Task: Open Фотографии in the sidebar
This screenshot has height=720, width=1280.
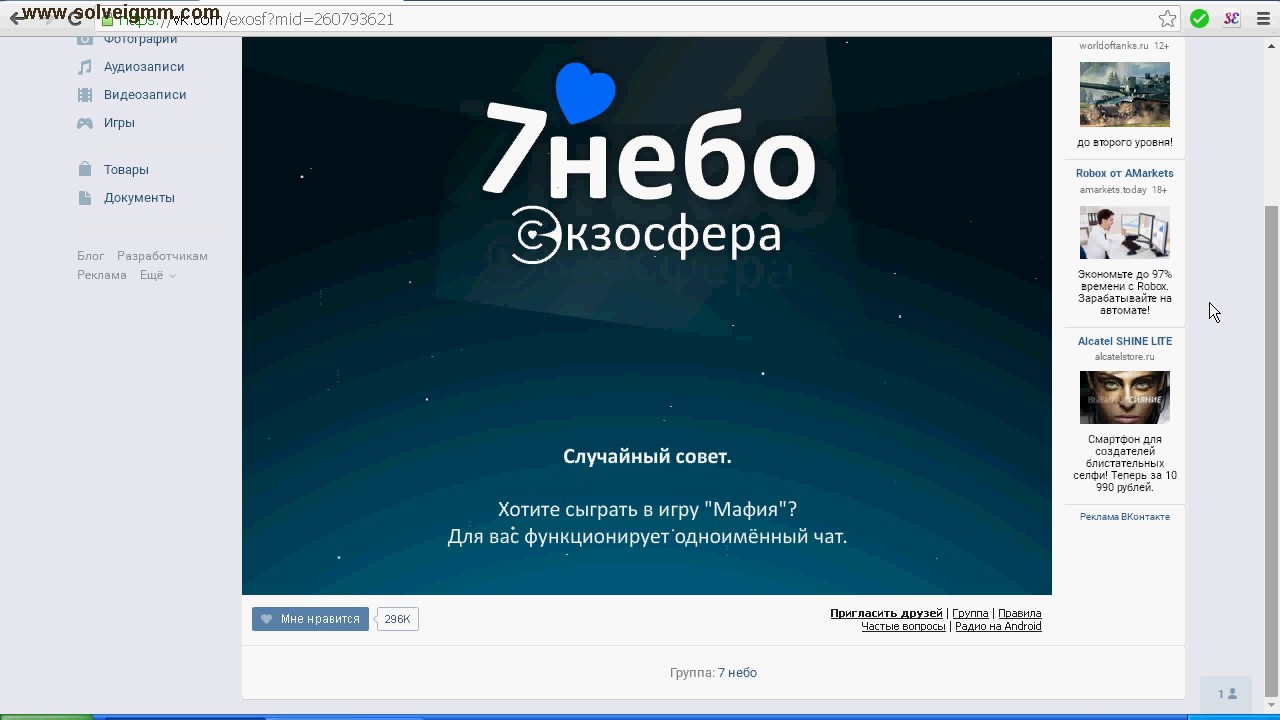Action: [x=140, y=40]
